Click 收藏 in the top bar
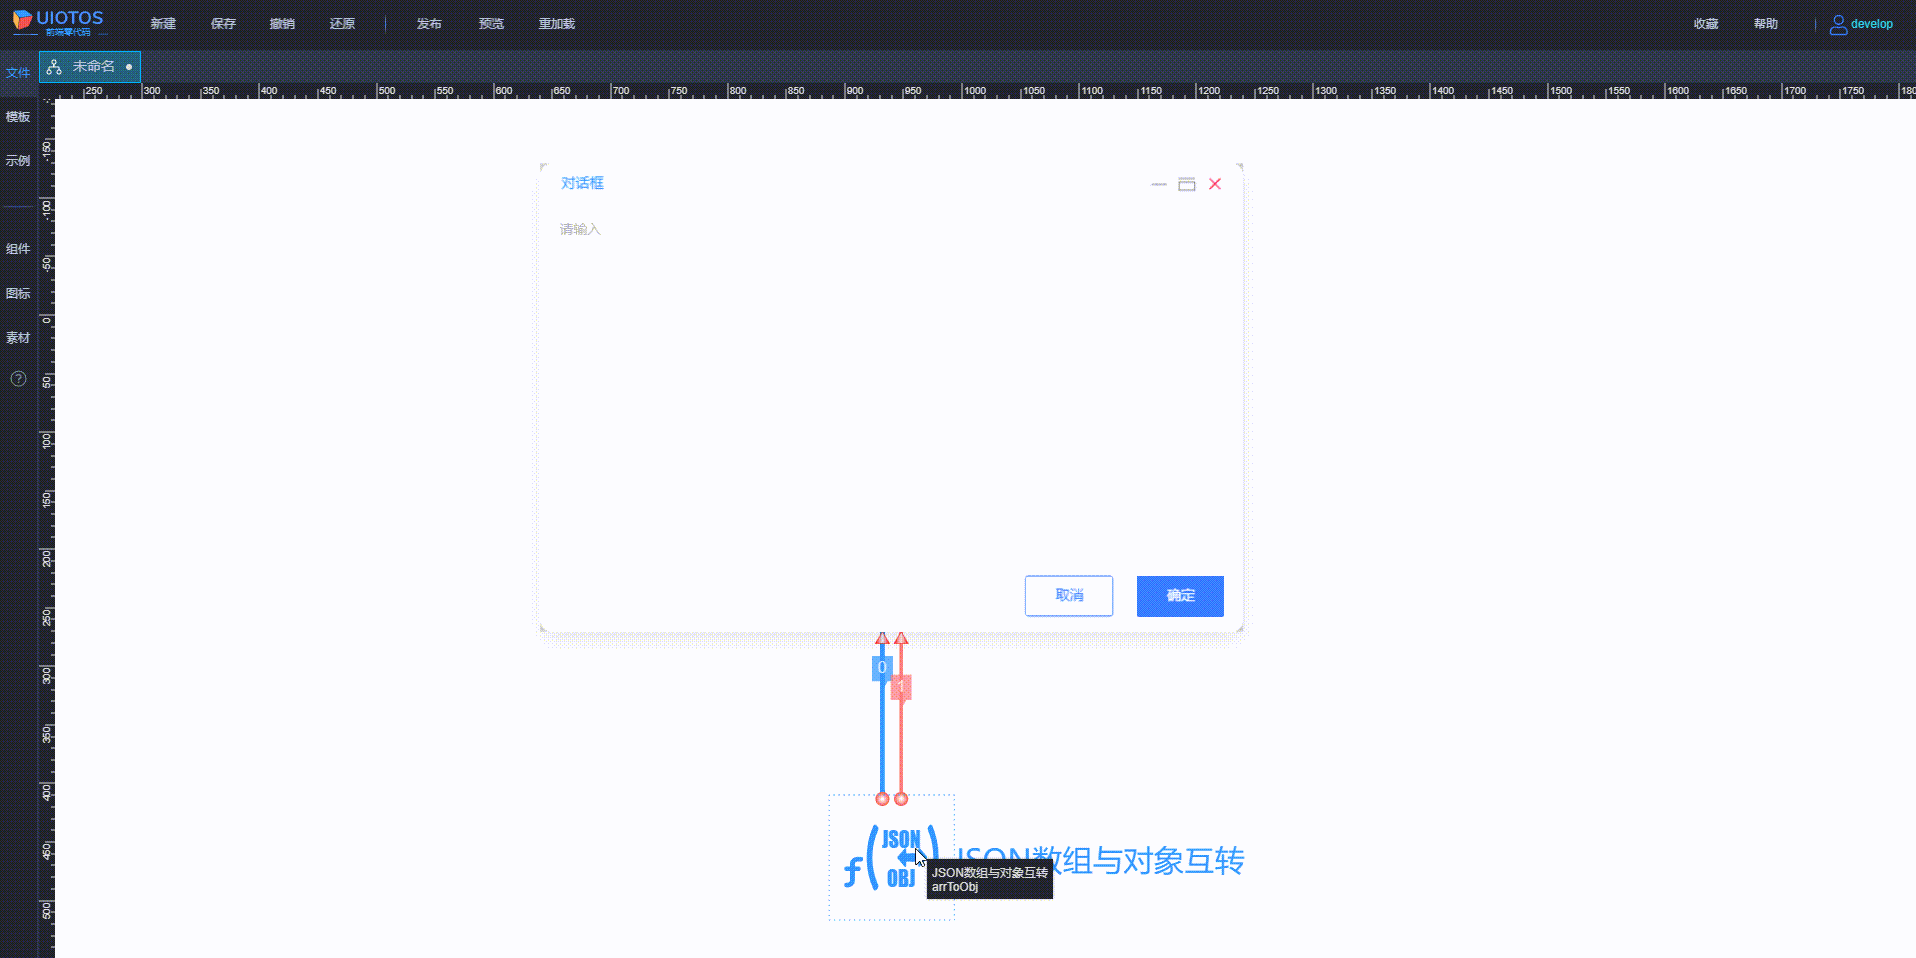The image size is (1916, 958). click(1705, 23)
